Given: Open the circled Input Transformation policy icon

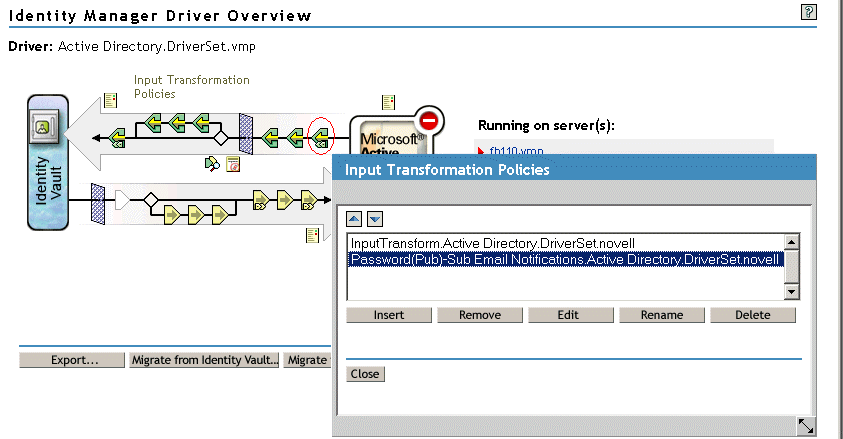Looking at the screenshot, I should click(321, 138).
